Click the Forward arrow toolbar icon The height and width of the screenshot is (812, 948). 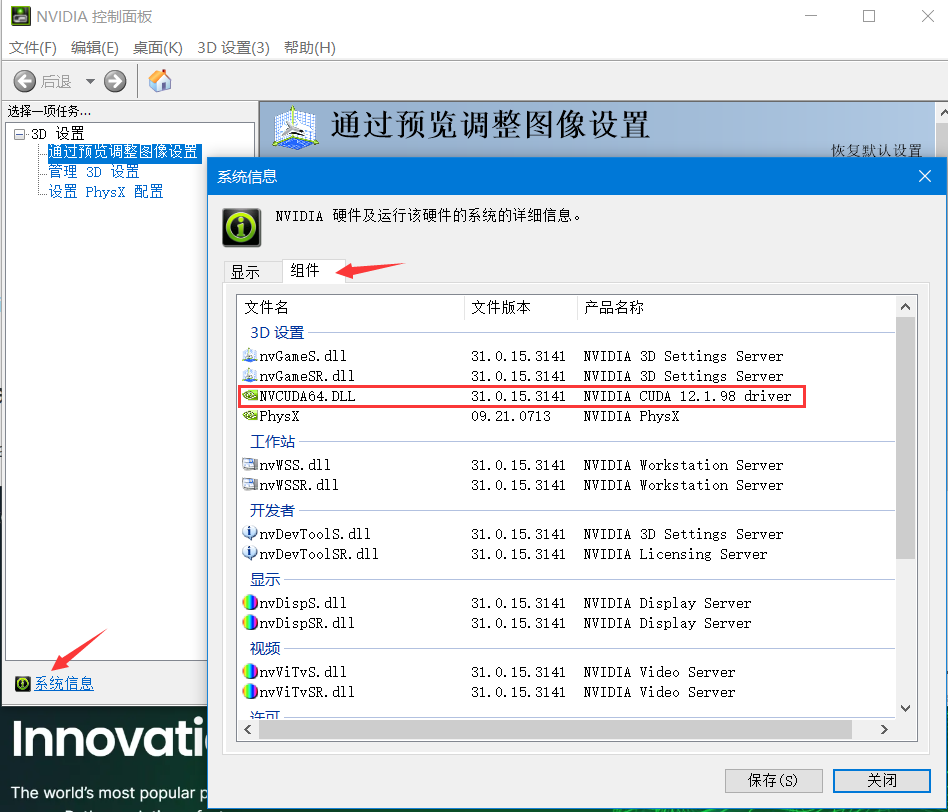(x=115, y=81)
